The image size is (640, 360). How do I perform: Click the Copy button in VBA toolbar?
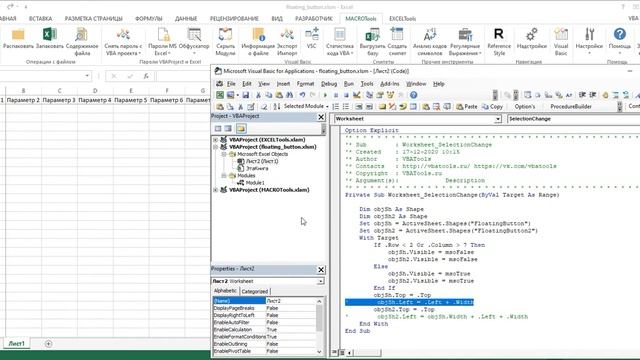[492, 107]
